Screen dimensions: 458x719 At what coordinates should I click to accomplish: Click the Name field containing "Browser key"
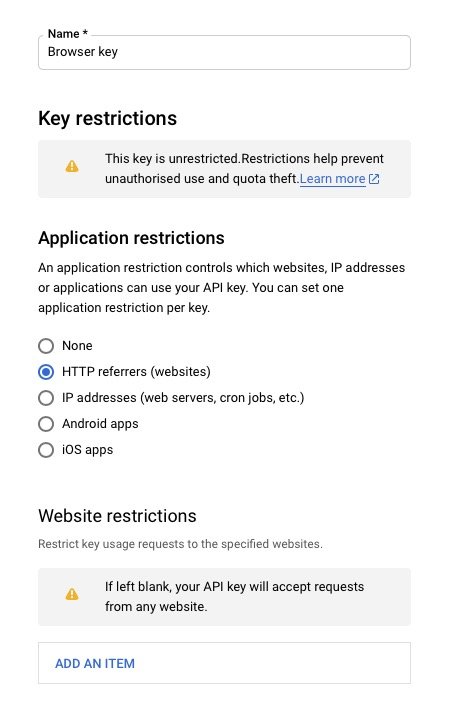[224, 52]
